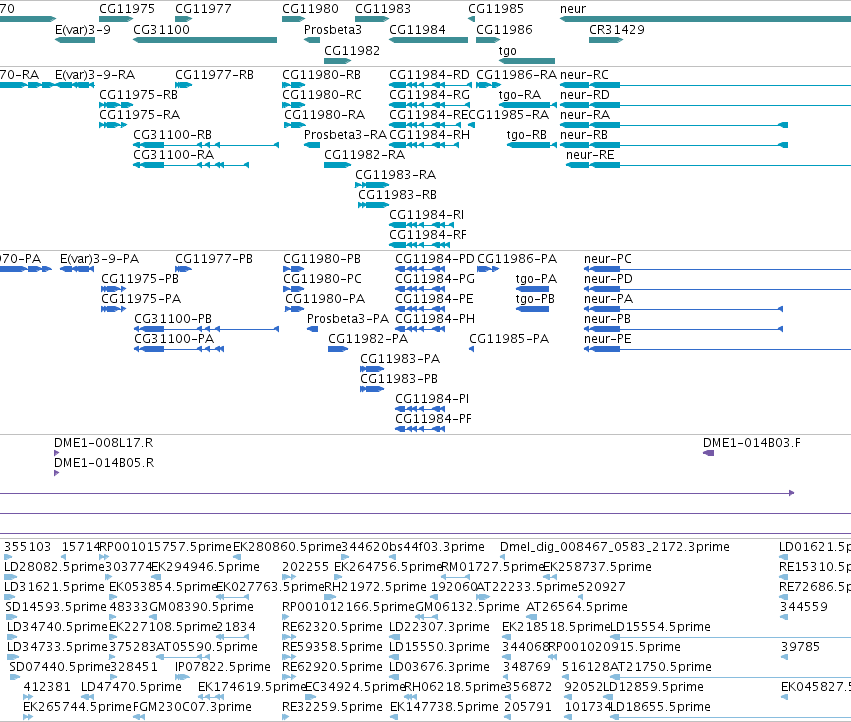This screenshot has height=722, width=851.
Task: Click the neur gene label
Action: point(573,9)
